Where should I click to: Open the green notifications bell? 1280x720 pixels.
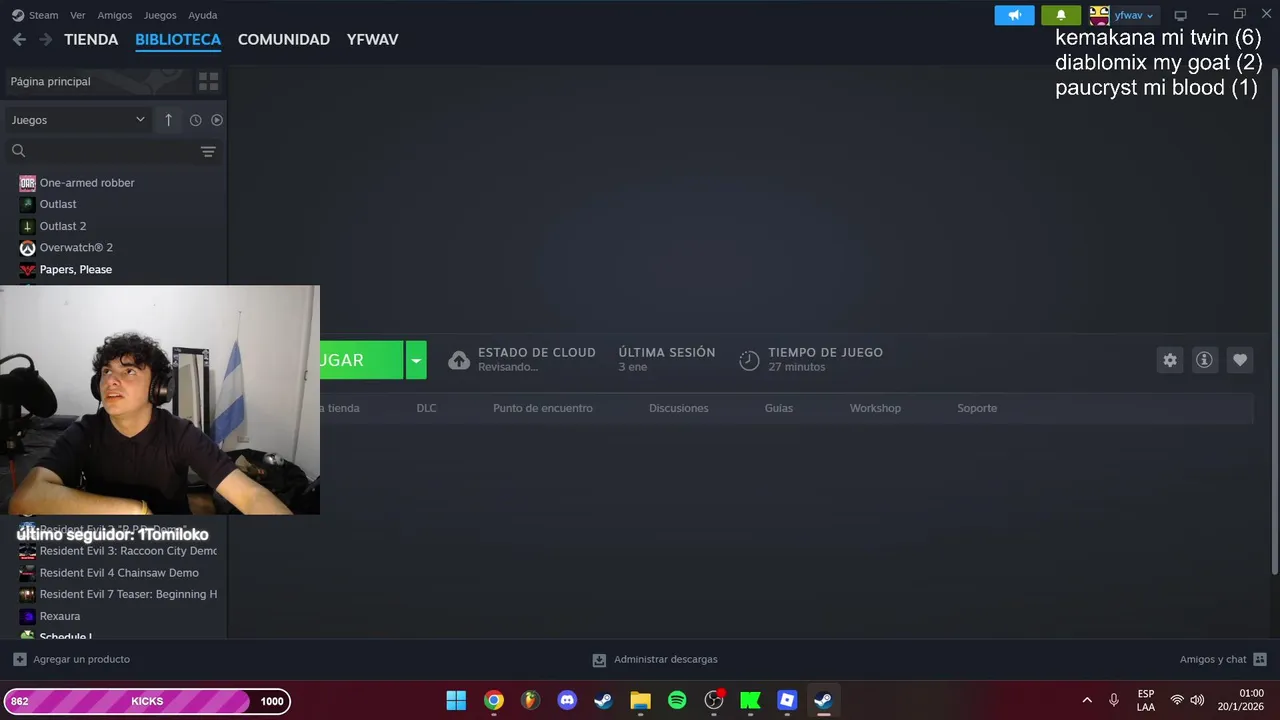click(x=1061, y=15)
